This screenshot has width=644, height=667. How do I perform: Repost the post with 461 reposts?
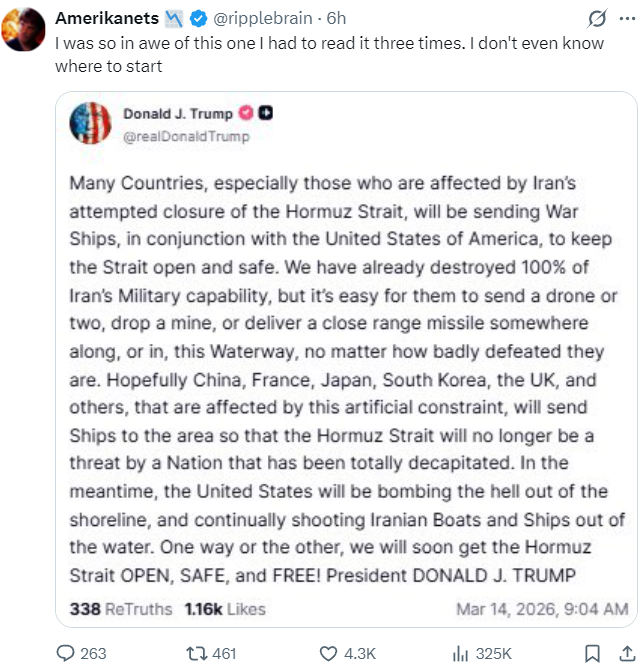(211, 653)
